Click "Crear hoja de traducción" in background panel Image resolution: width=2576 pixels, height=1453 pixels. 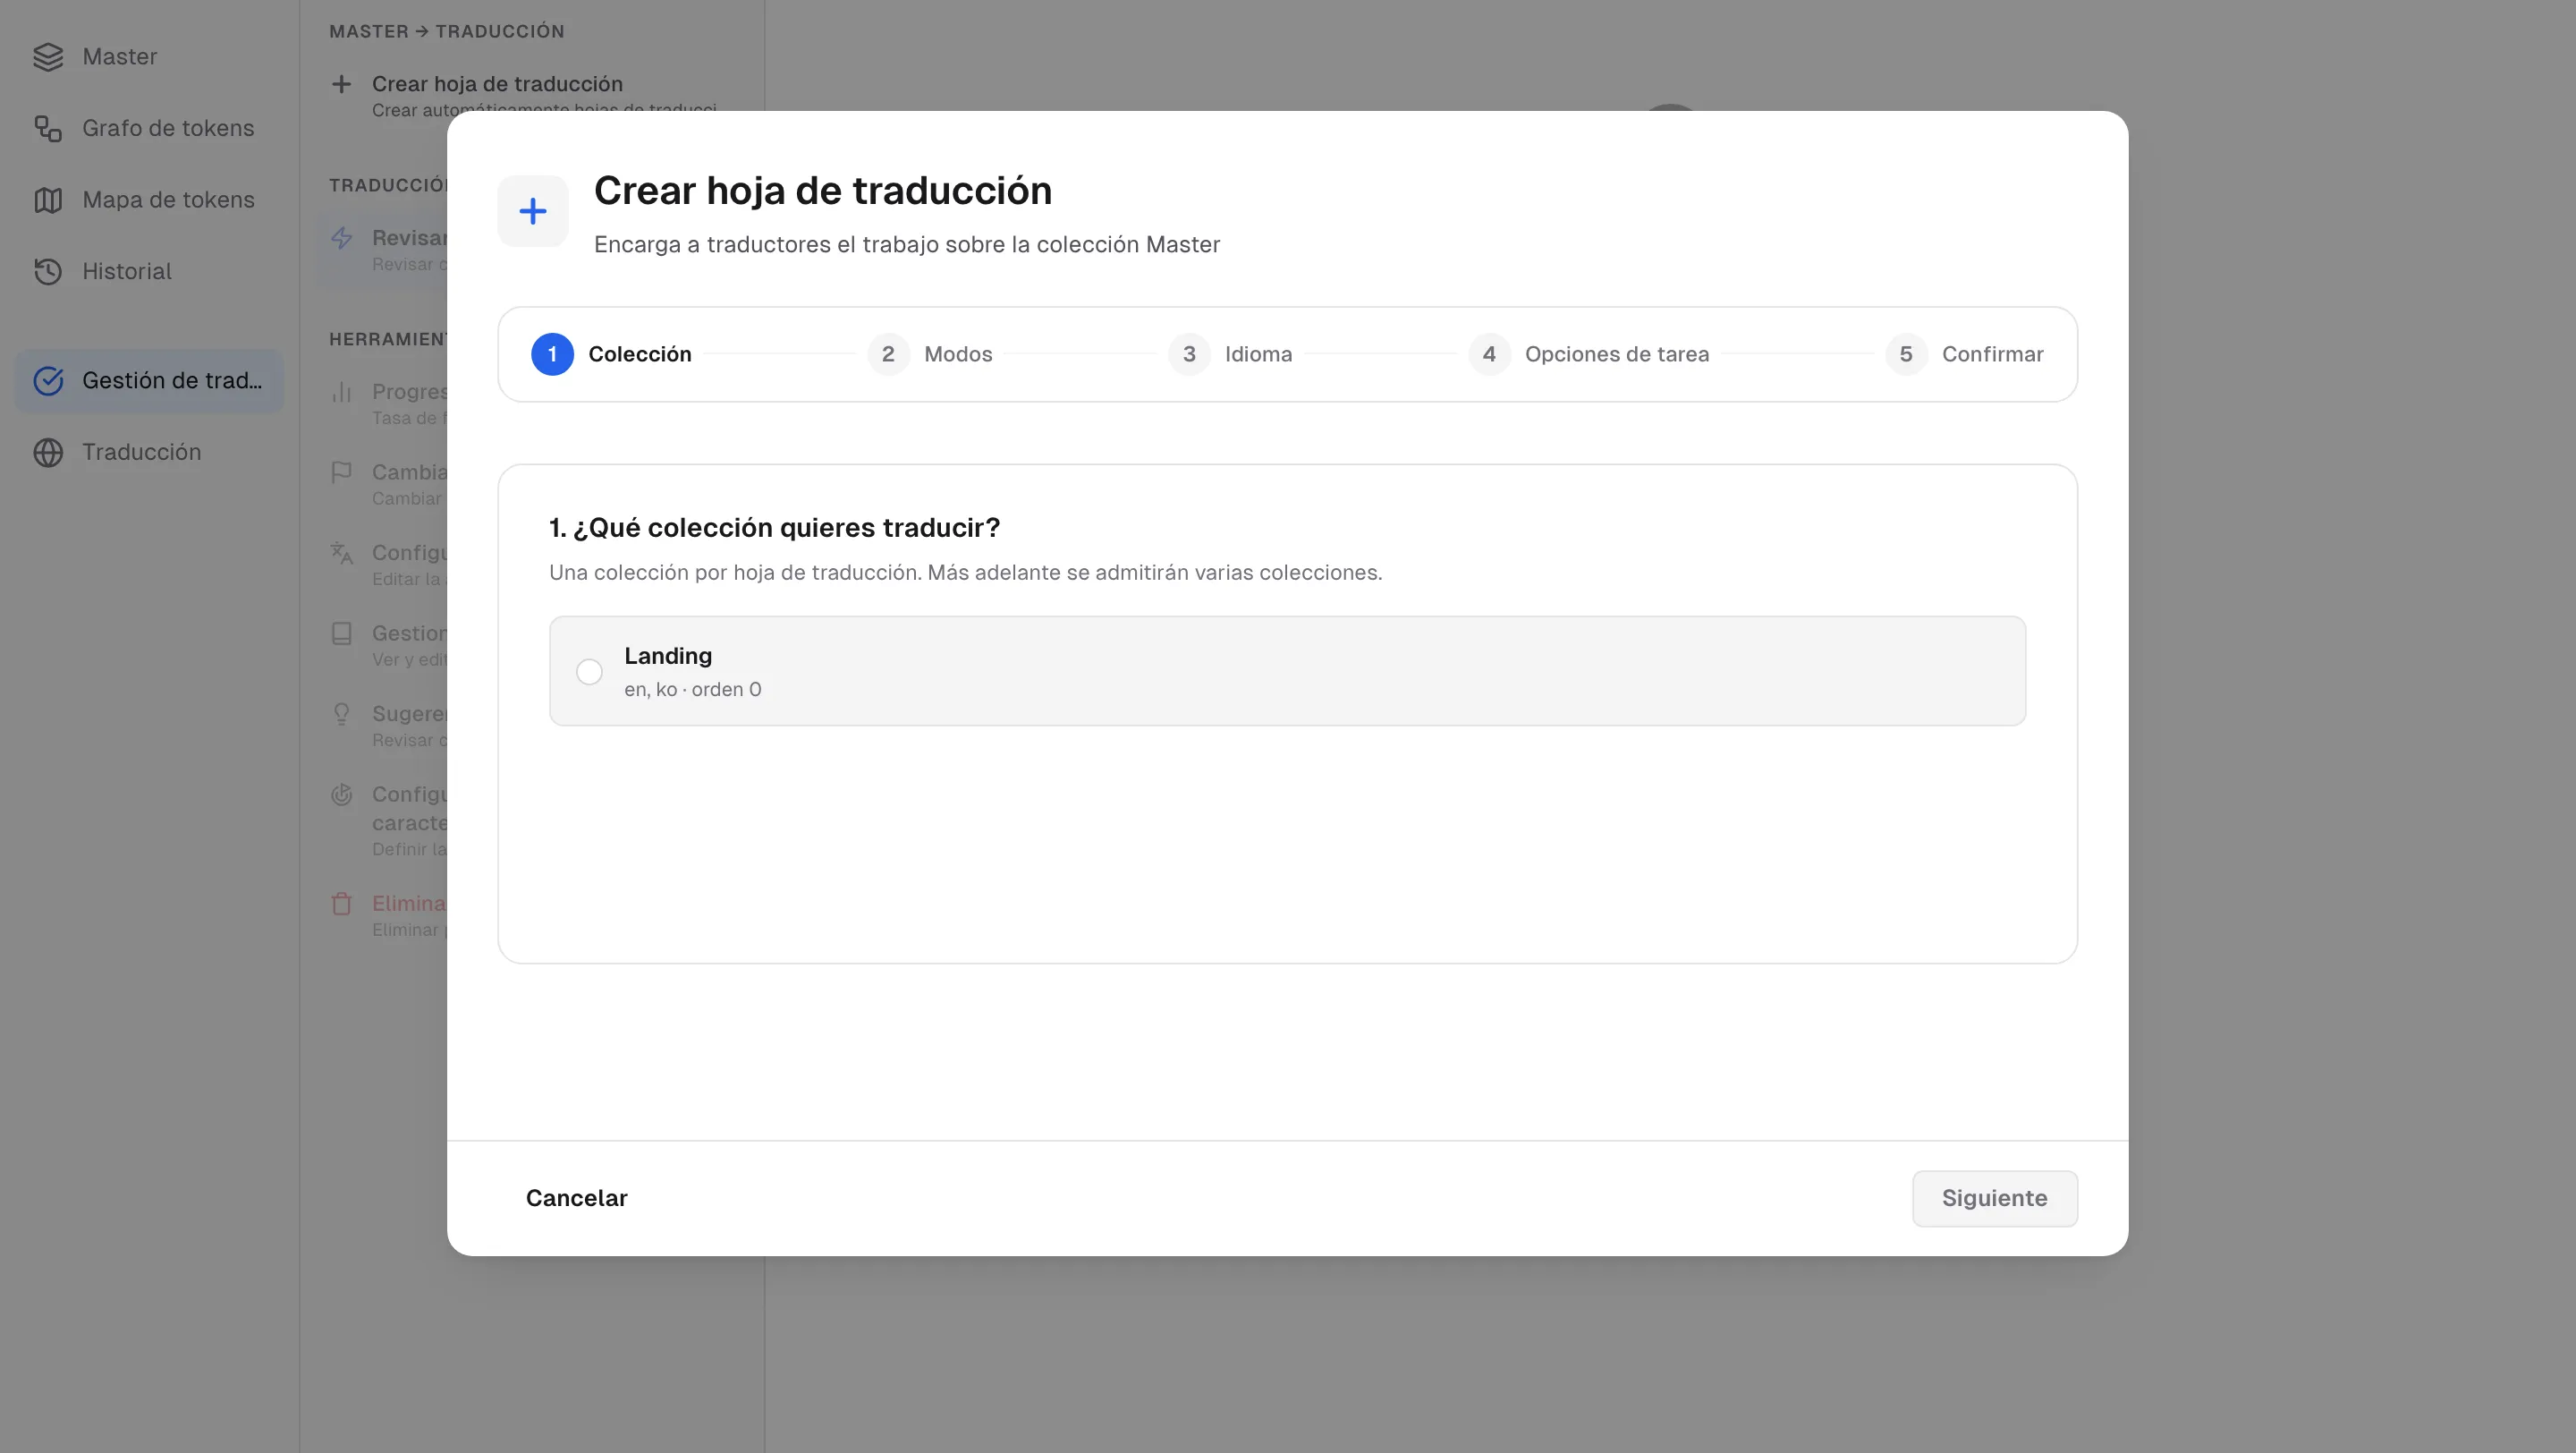click(497, 84)
